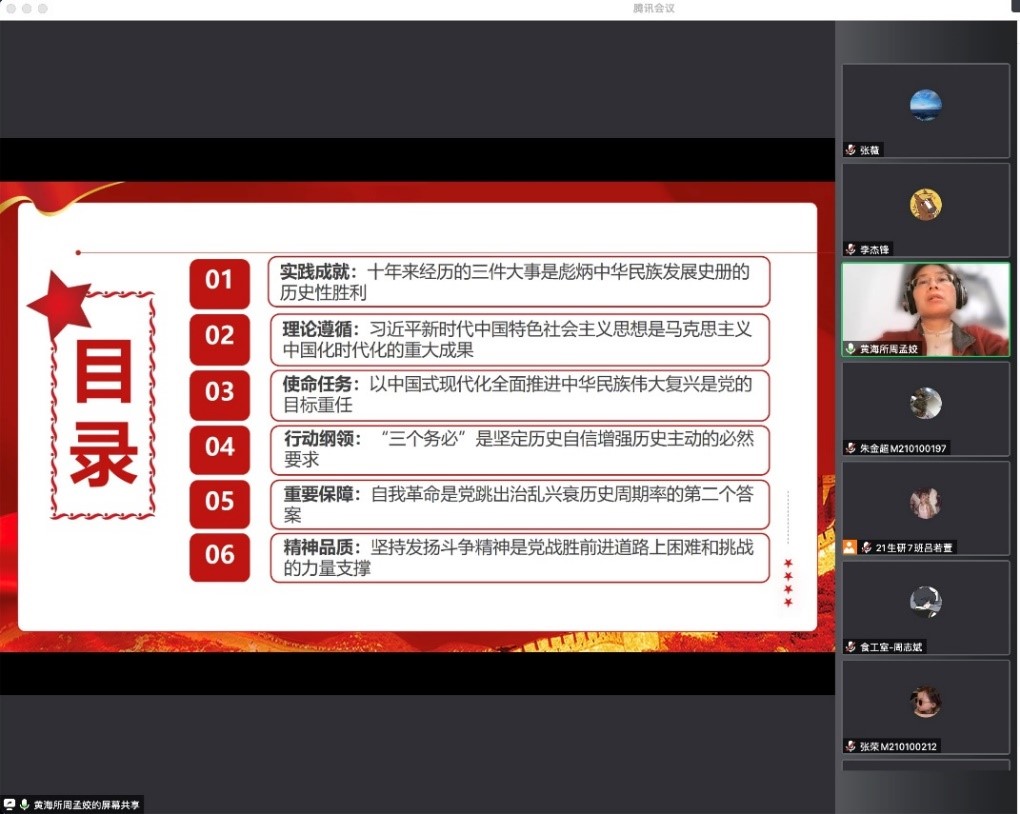The image size is (1020, 814).
Task: Click the muted mic icon beside 张薇
Action: [x=851, y=150]
